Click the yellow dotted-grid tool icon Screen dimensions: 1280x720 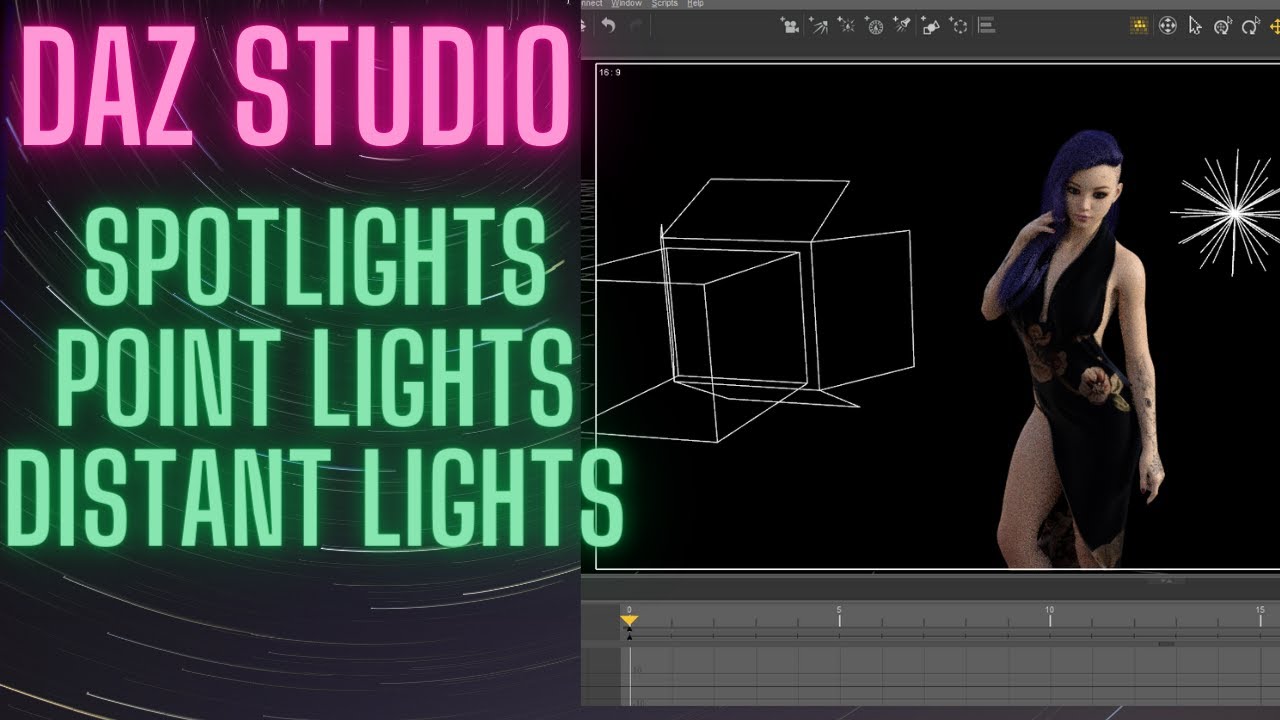[1139, 26]
